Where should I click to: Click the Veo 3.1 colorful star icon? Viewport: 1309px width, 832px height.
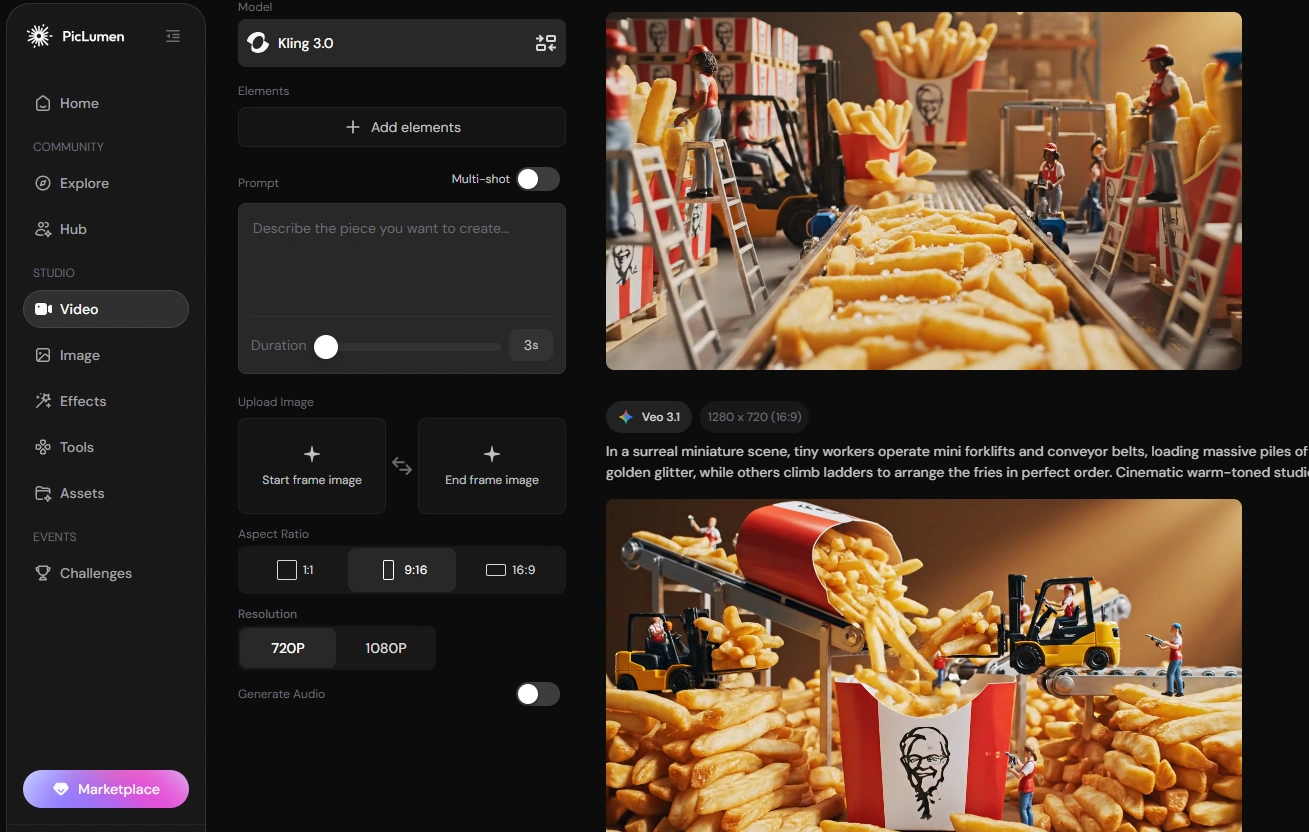[x=626, y=417]
